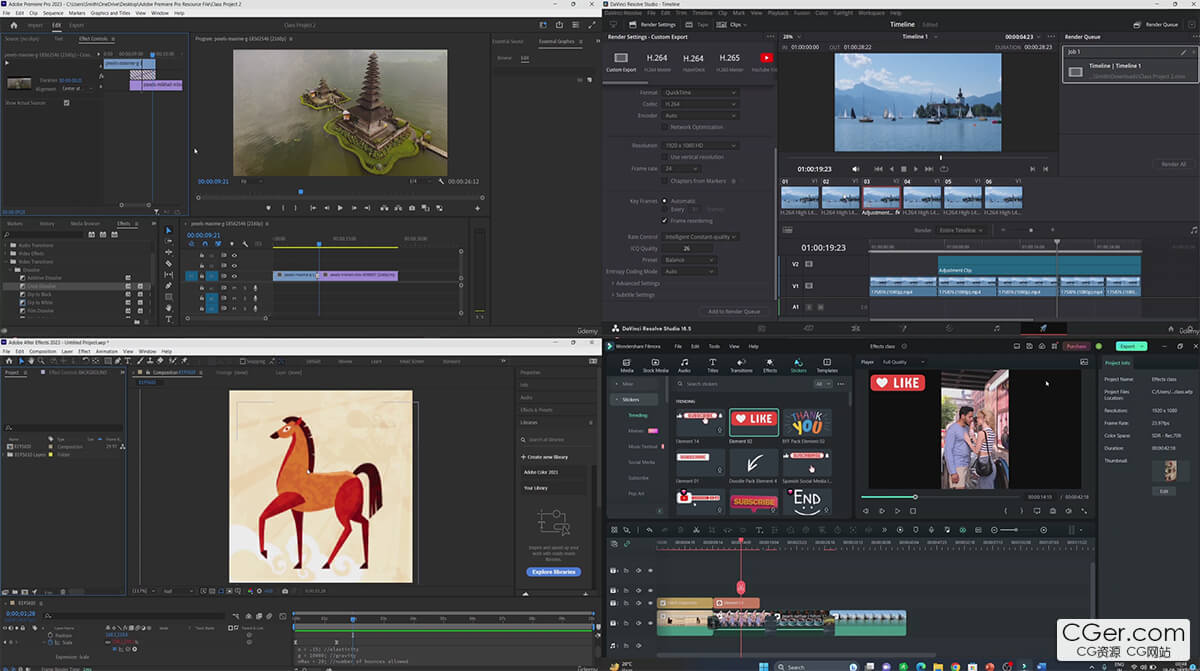Image resolution: width=1200 pixels, height=671 pixels.
Task: Select the YouTube render preset in DaVinci
Action: click(x=767, y=62)
